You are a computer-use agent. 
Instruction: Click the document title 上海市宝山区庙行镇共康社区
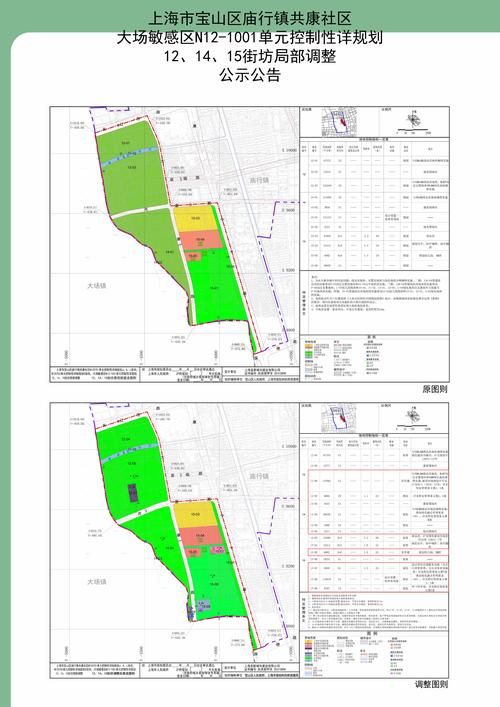point(250,19)
